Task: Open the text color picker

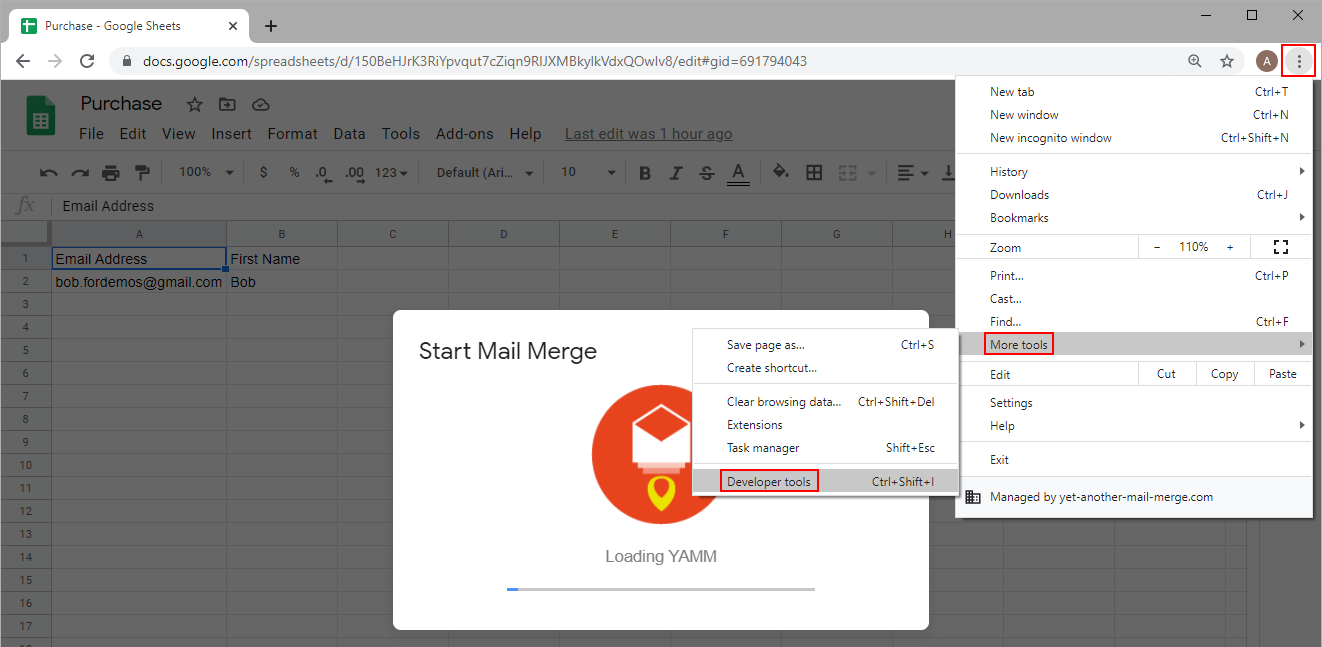Action: [x=738, y=173]
